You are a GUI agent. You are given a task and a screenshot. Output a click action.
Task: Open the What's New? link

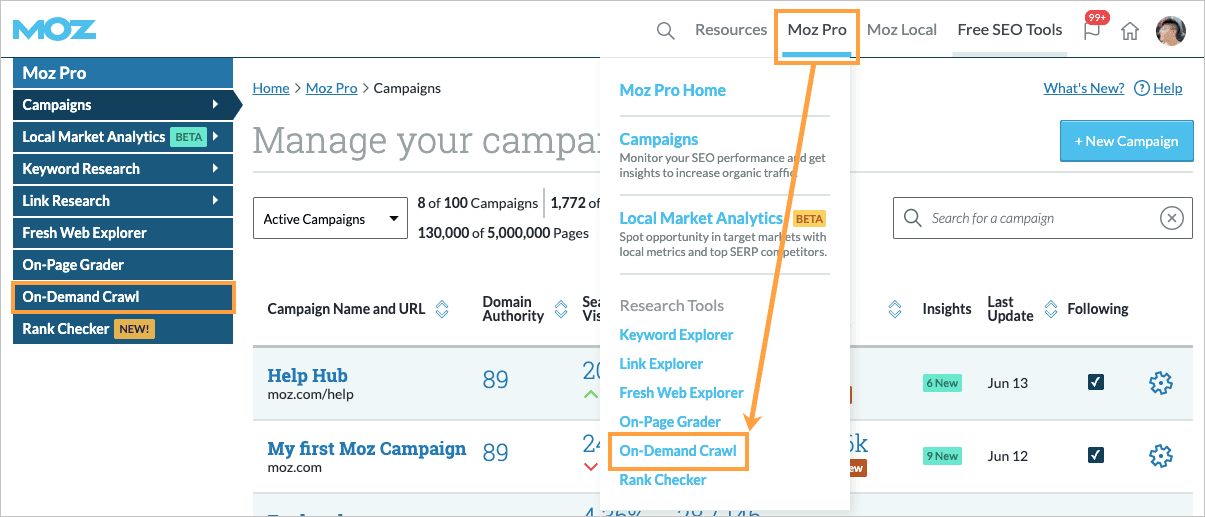[1083, 88]
